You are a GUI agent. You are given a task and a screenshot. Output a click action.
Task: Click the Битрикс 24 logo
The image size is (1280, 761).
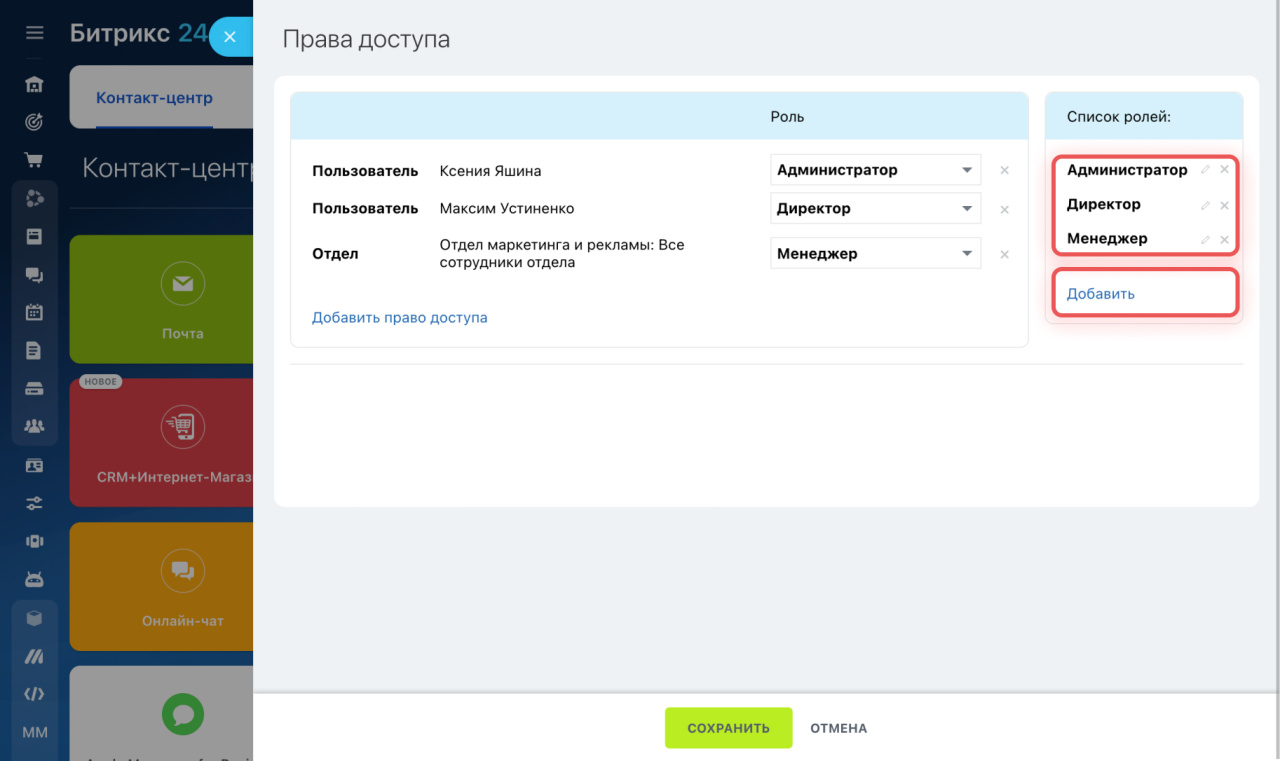click(139, 33)
